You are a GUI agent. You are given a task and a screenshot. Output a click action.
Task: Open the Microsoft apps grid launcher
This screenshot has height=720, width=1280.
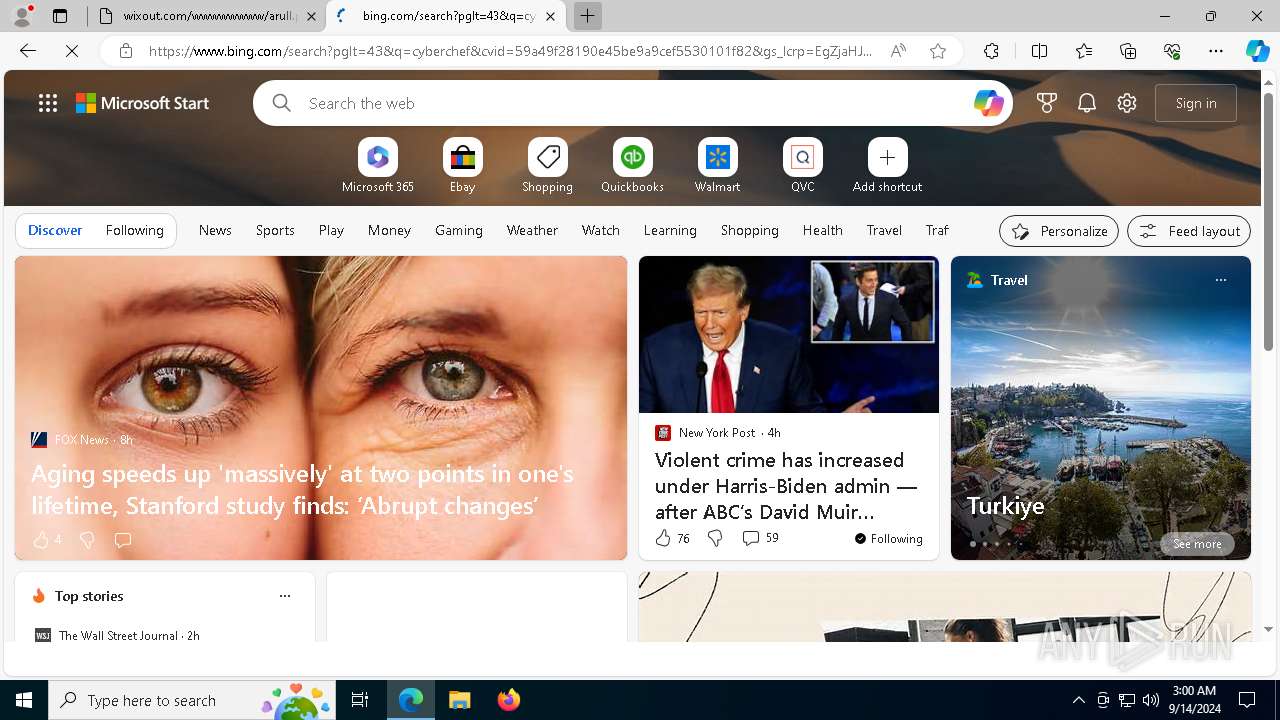coord(48,103)
